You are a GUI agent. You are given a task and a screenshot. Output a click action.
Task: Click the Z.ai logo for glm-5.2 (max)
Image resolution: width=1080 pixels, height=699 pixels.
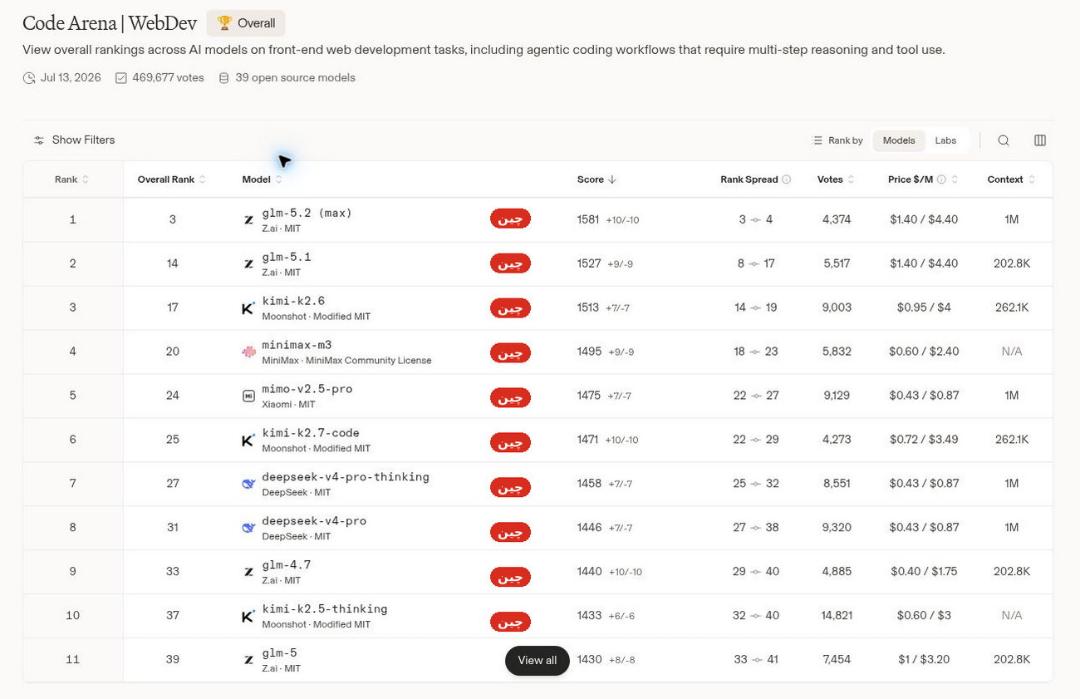(249, 220)
